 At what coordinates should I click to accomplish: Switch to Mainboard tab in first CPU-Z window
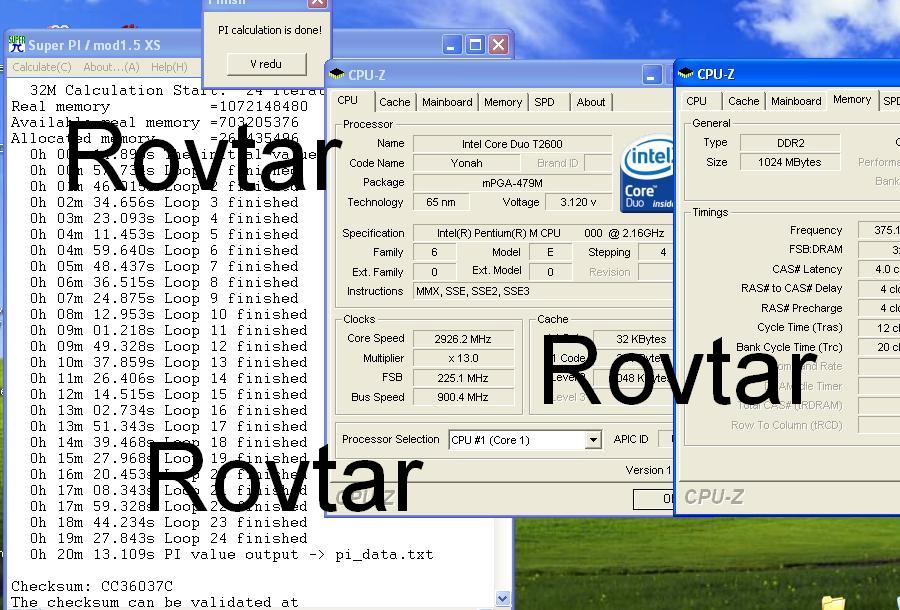point(447,102)
